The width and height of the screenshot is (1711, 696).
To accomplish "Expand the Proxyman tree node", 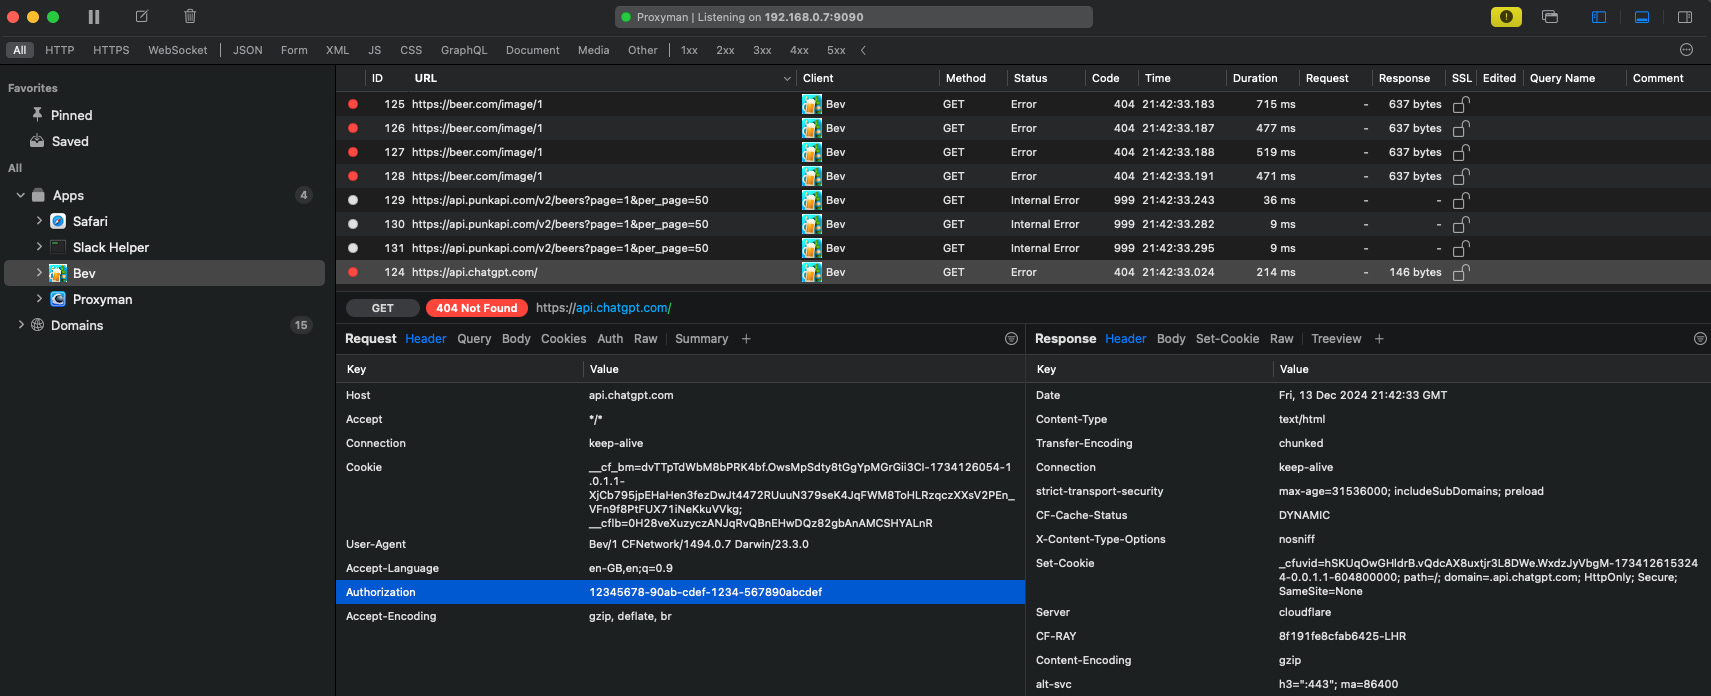I will (x=39, y=299).
